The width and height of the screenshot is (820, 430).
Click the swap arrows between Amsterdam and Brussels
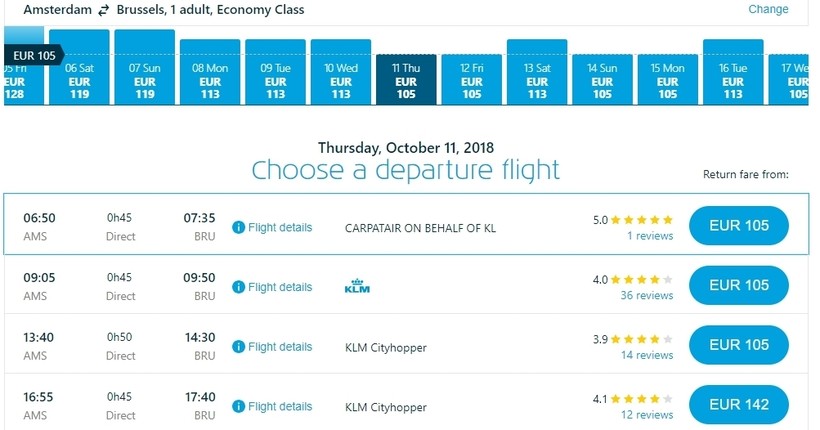click(x=103, y=10)
